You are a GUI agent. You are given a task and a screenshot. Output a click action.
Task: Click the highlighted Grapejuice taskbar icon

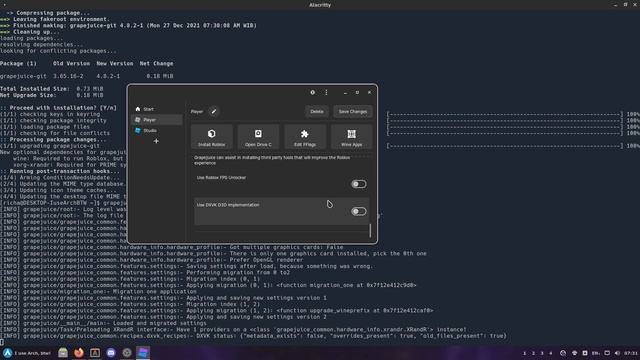(x=143, y=353)
